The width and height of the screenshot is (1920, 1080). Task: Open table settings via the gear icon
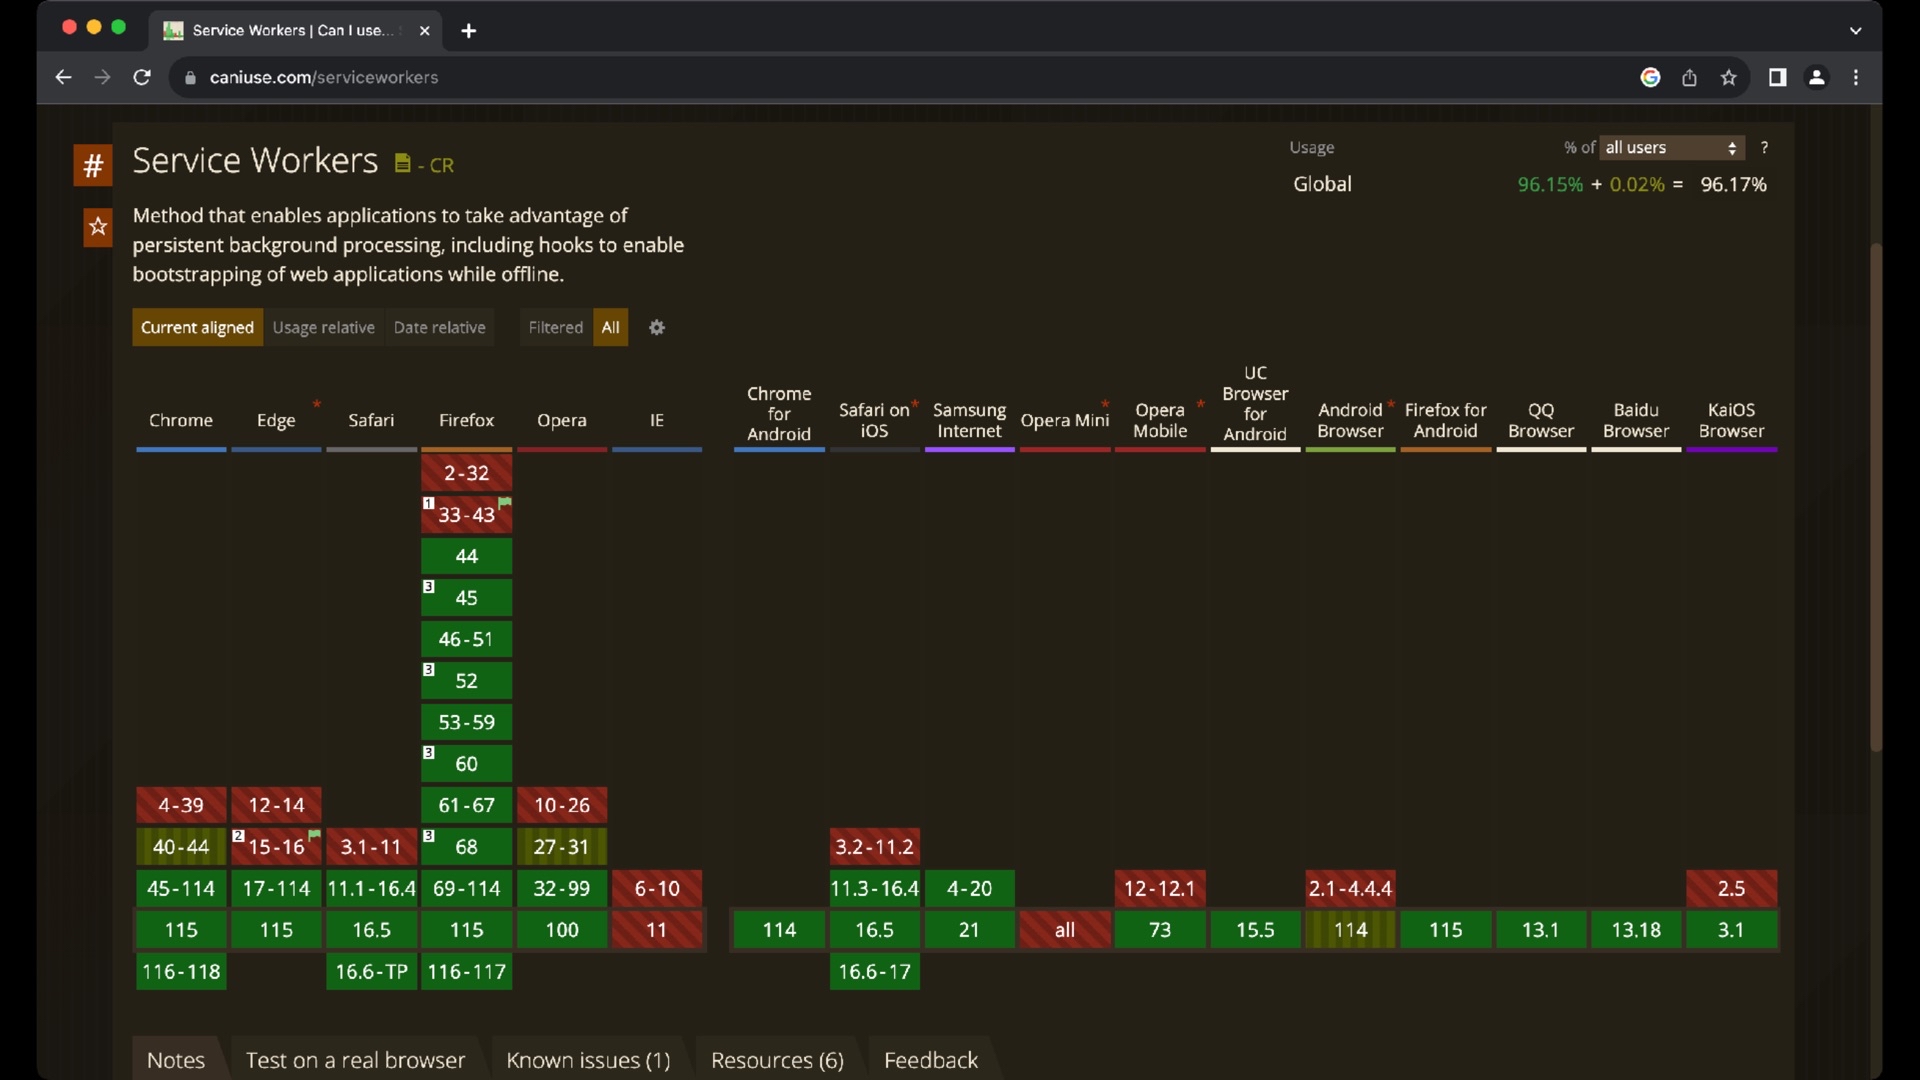click(657, 328)
